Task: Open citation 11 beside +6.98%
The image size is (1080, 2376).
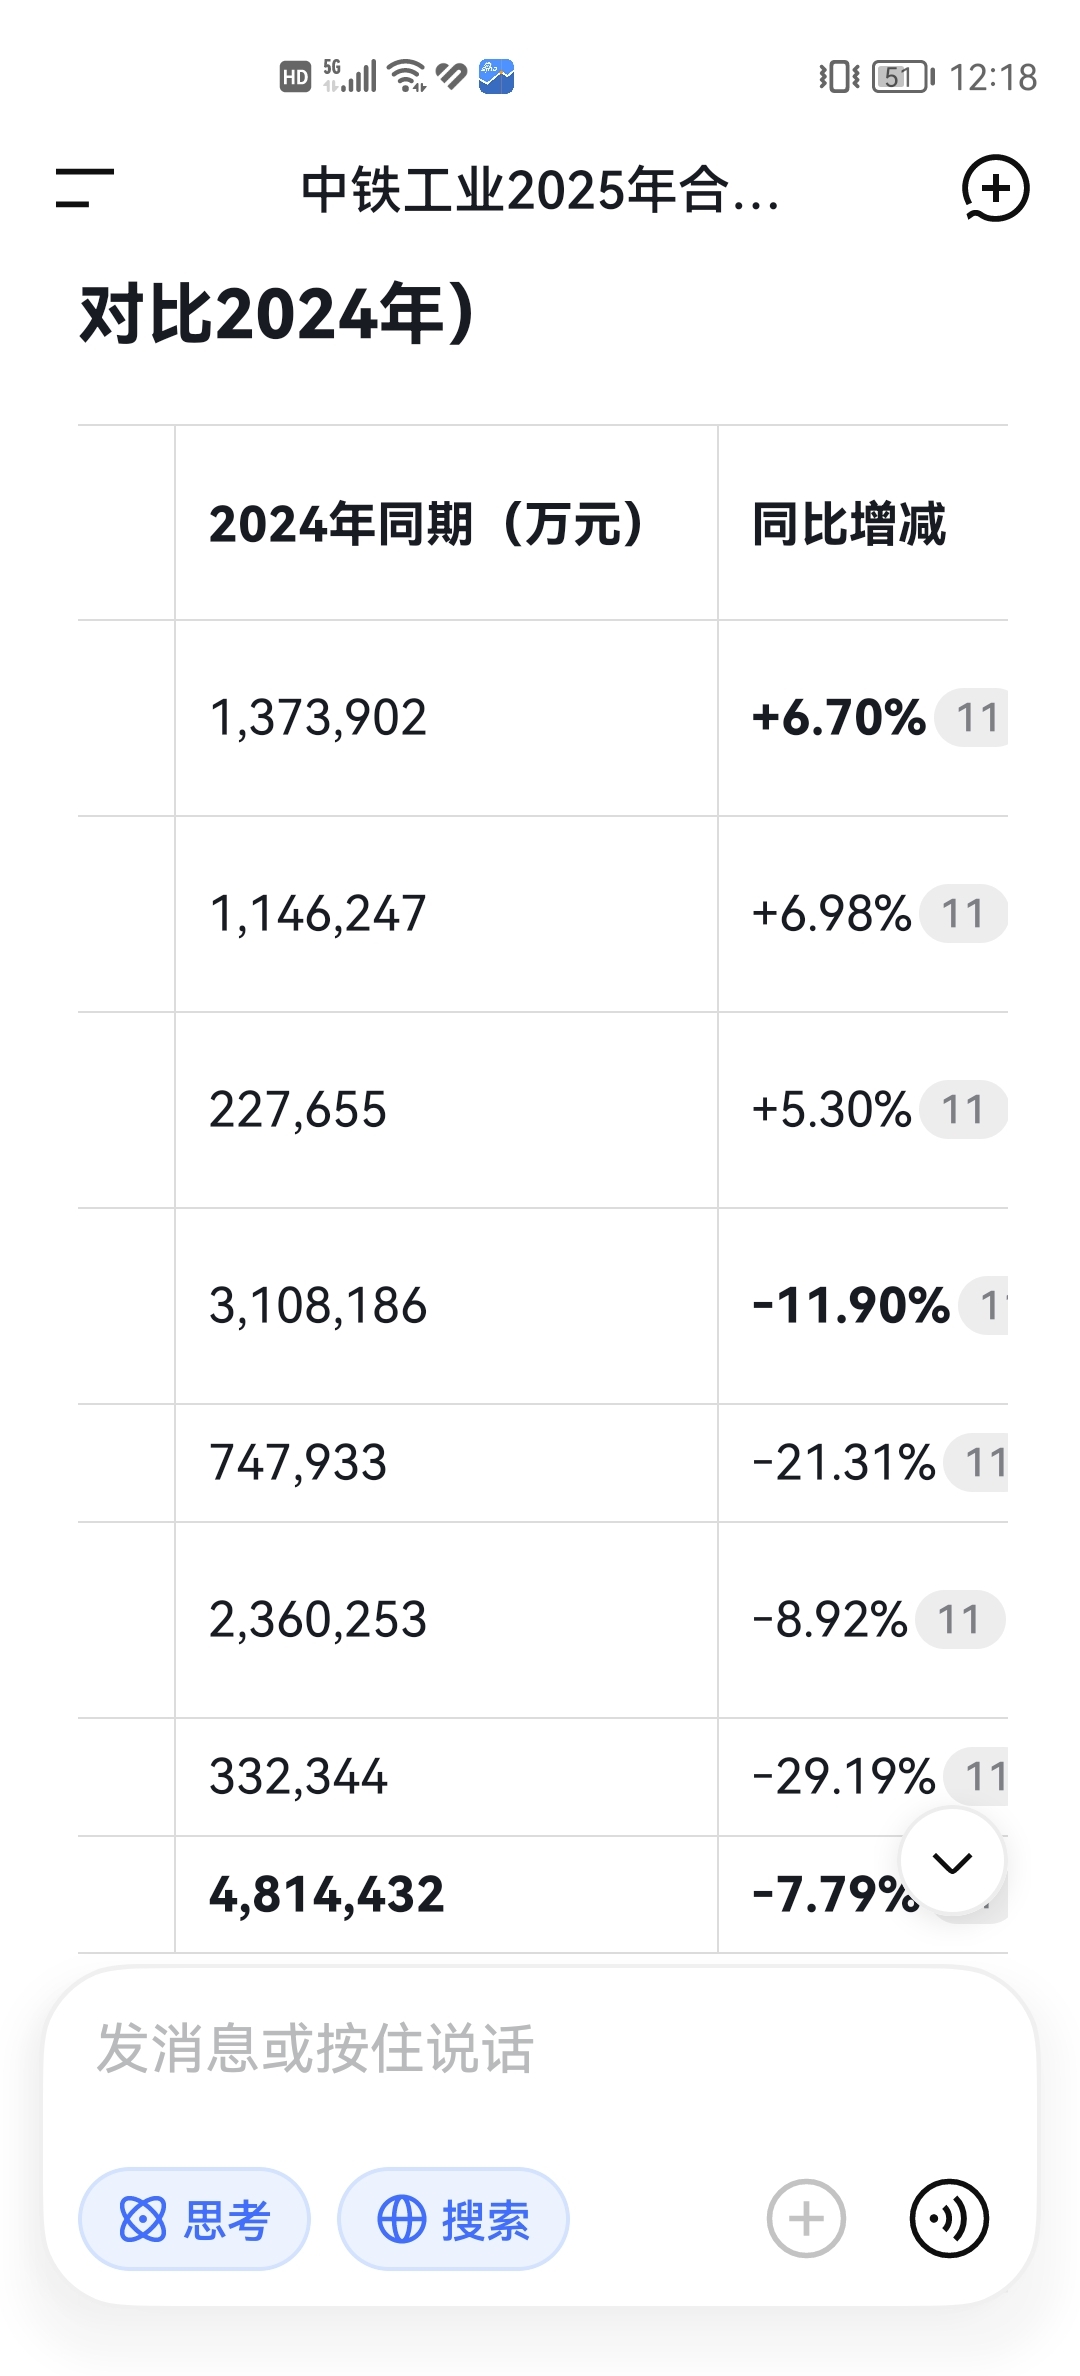Action: pos(963,914)
